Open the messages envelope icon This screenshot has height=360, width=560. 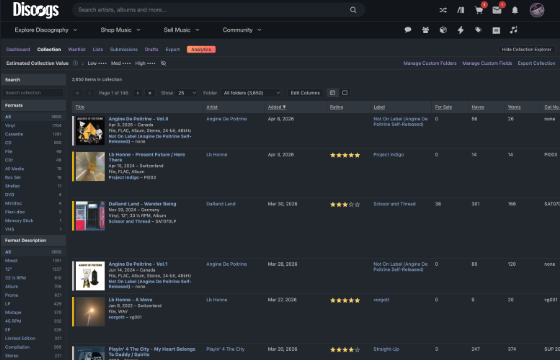tap(497, 10)
